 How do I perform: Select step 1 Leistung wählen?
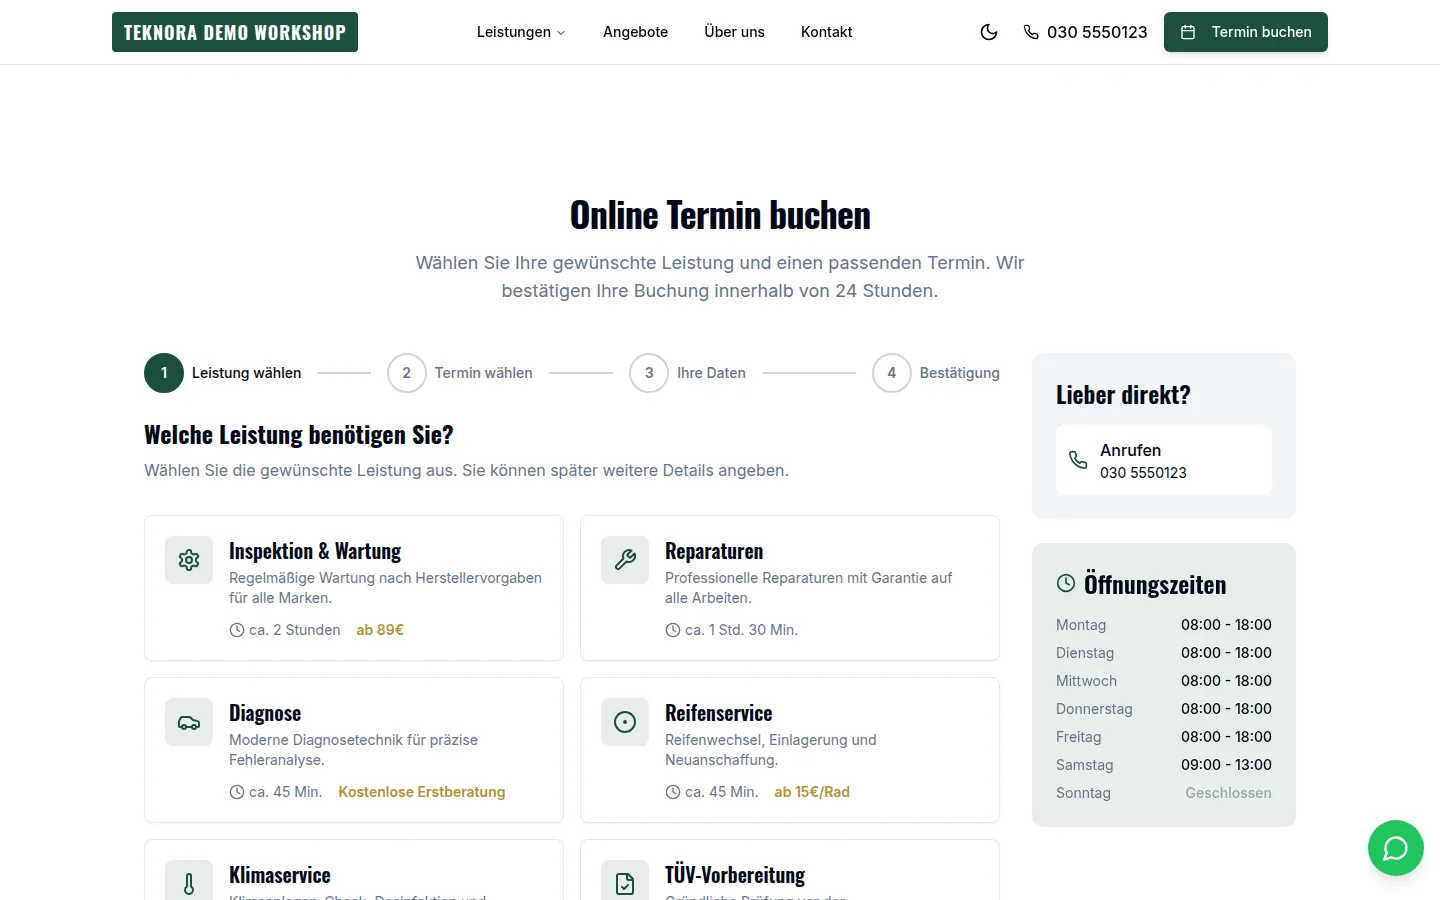222,373
